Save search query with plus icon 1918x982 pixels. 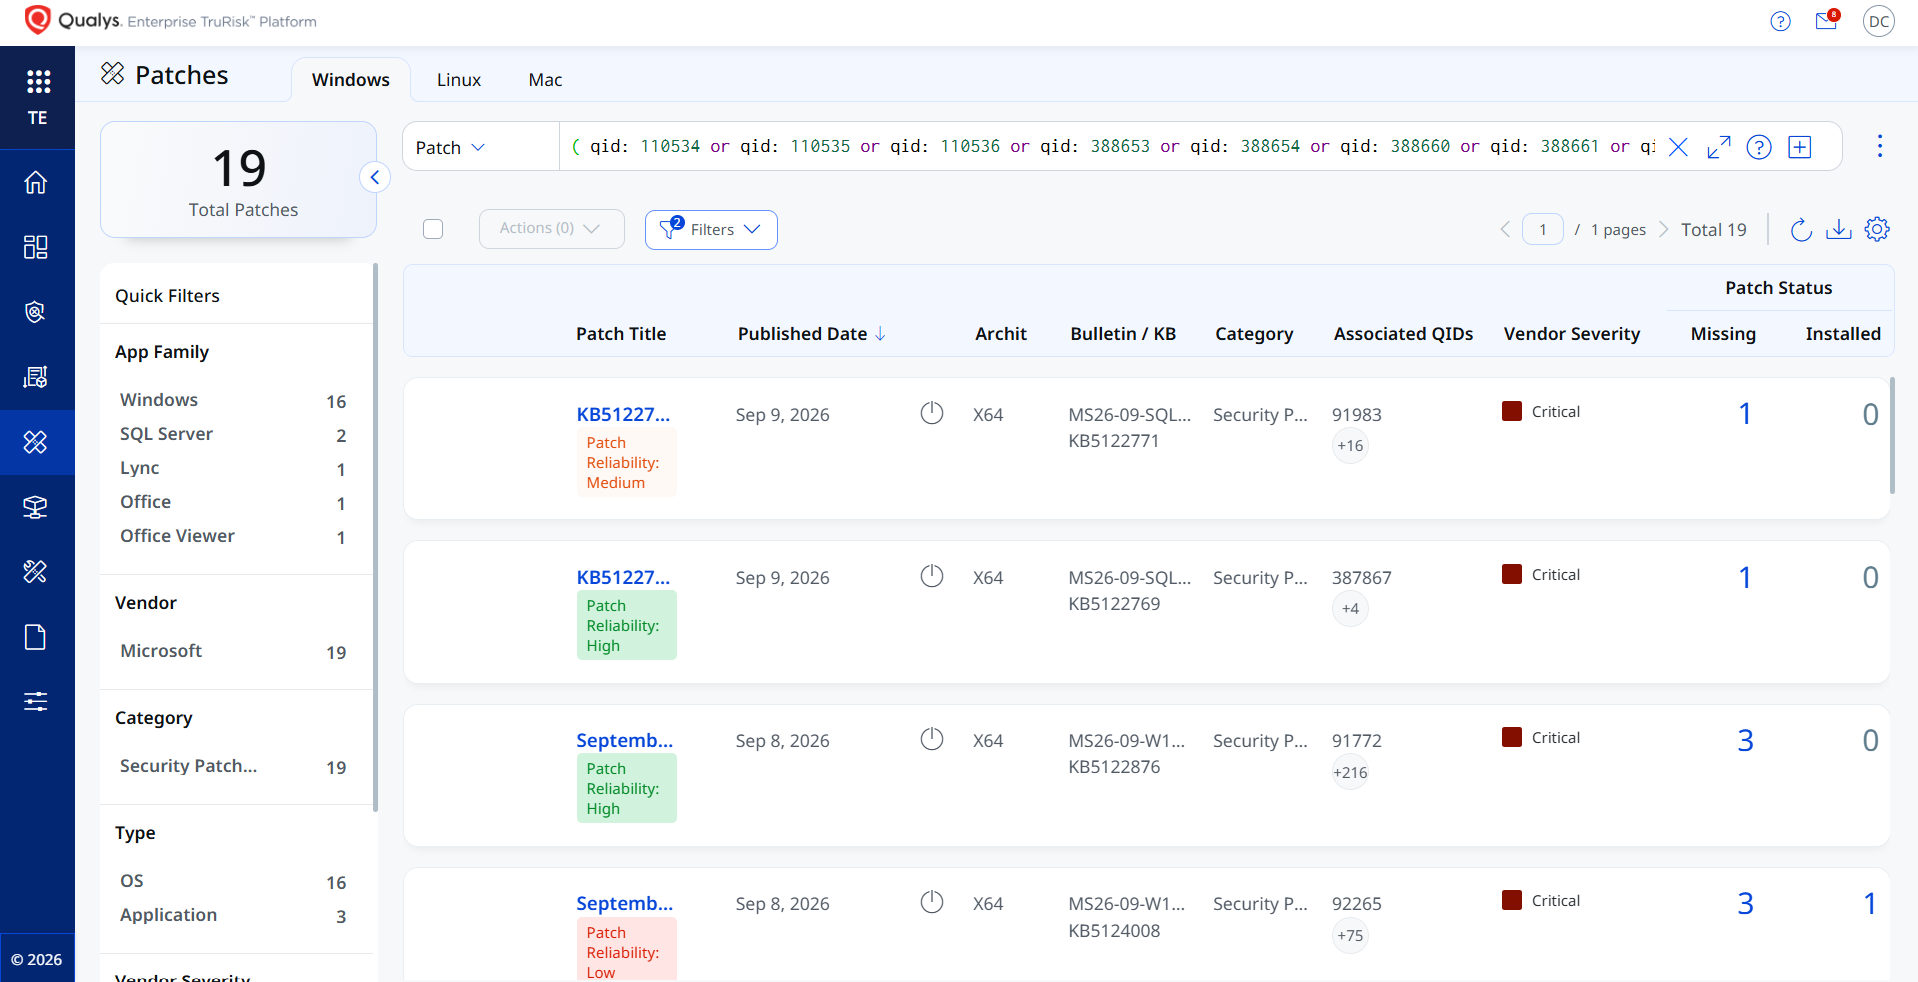(x=1800, y=147)
